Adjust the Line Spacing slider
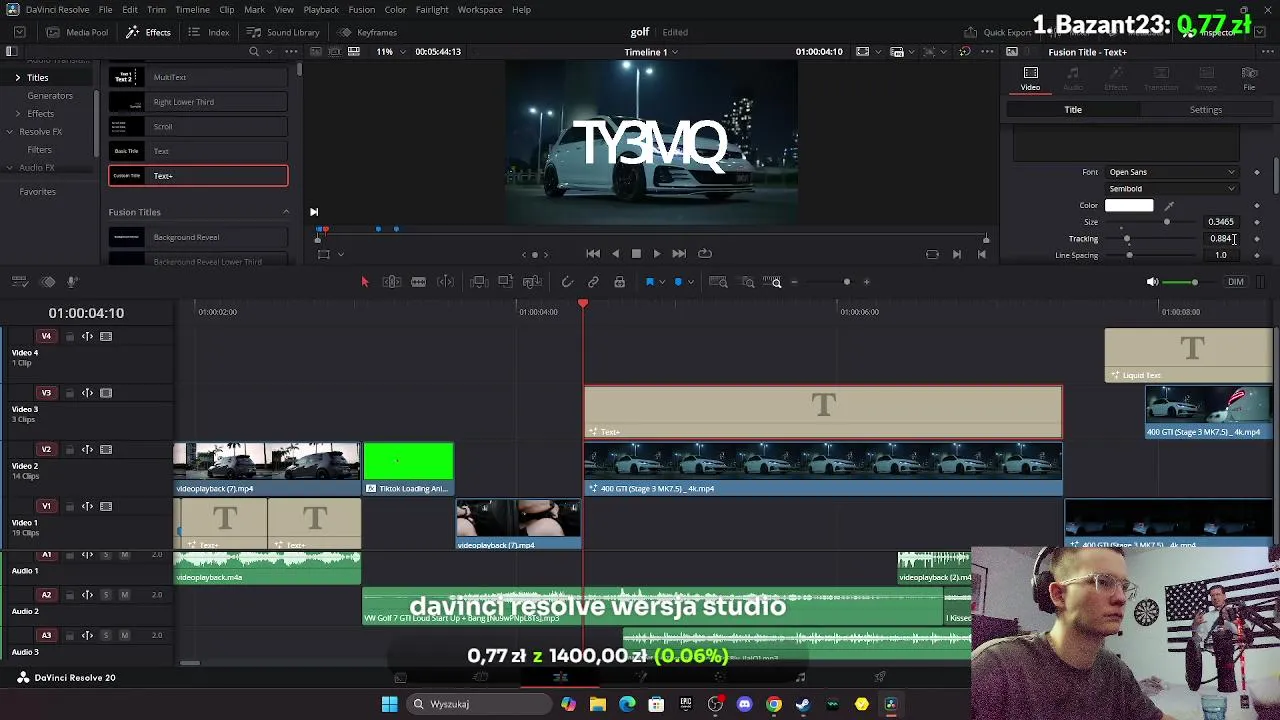The width and height of the screenshot is (1280, 720). (1129, 255)
